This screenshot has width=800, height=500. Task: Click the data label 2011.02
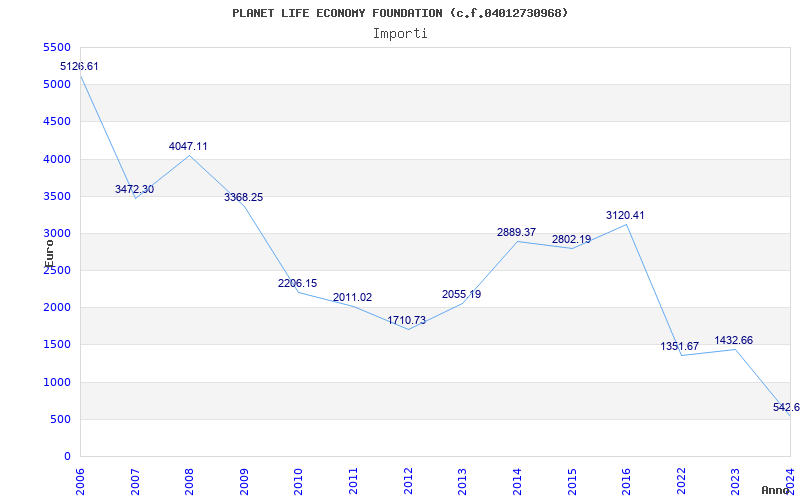[x=353, y=297]
